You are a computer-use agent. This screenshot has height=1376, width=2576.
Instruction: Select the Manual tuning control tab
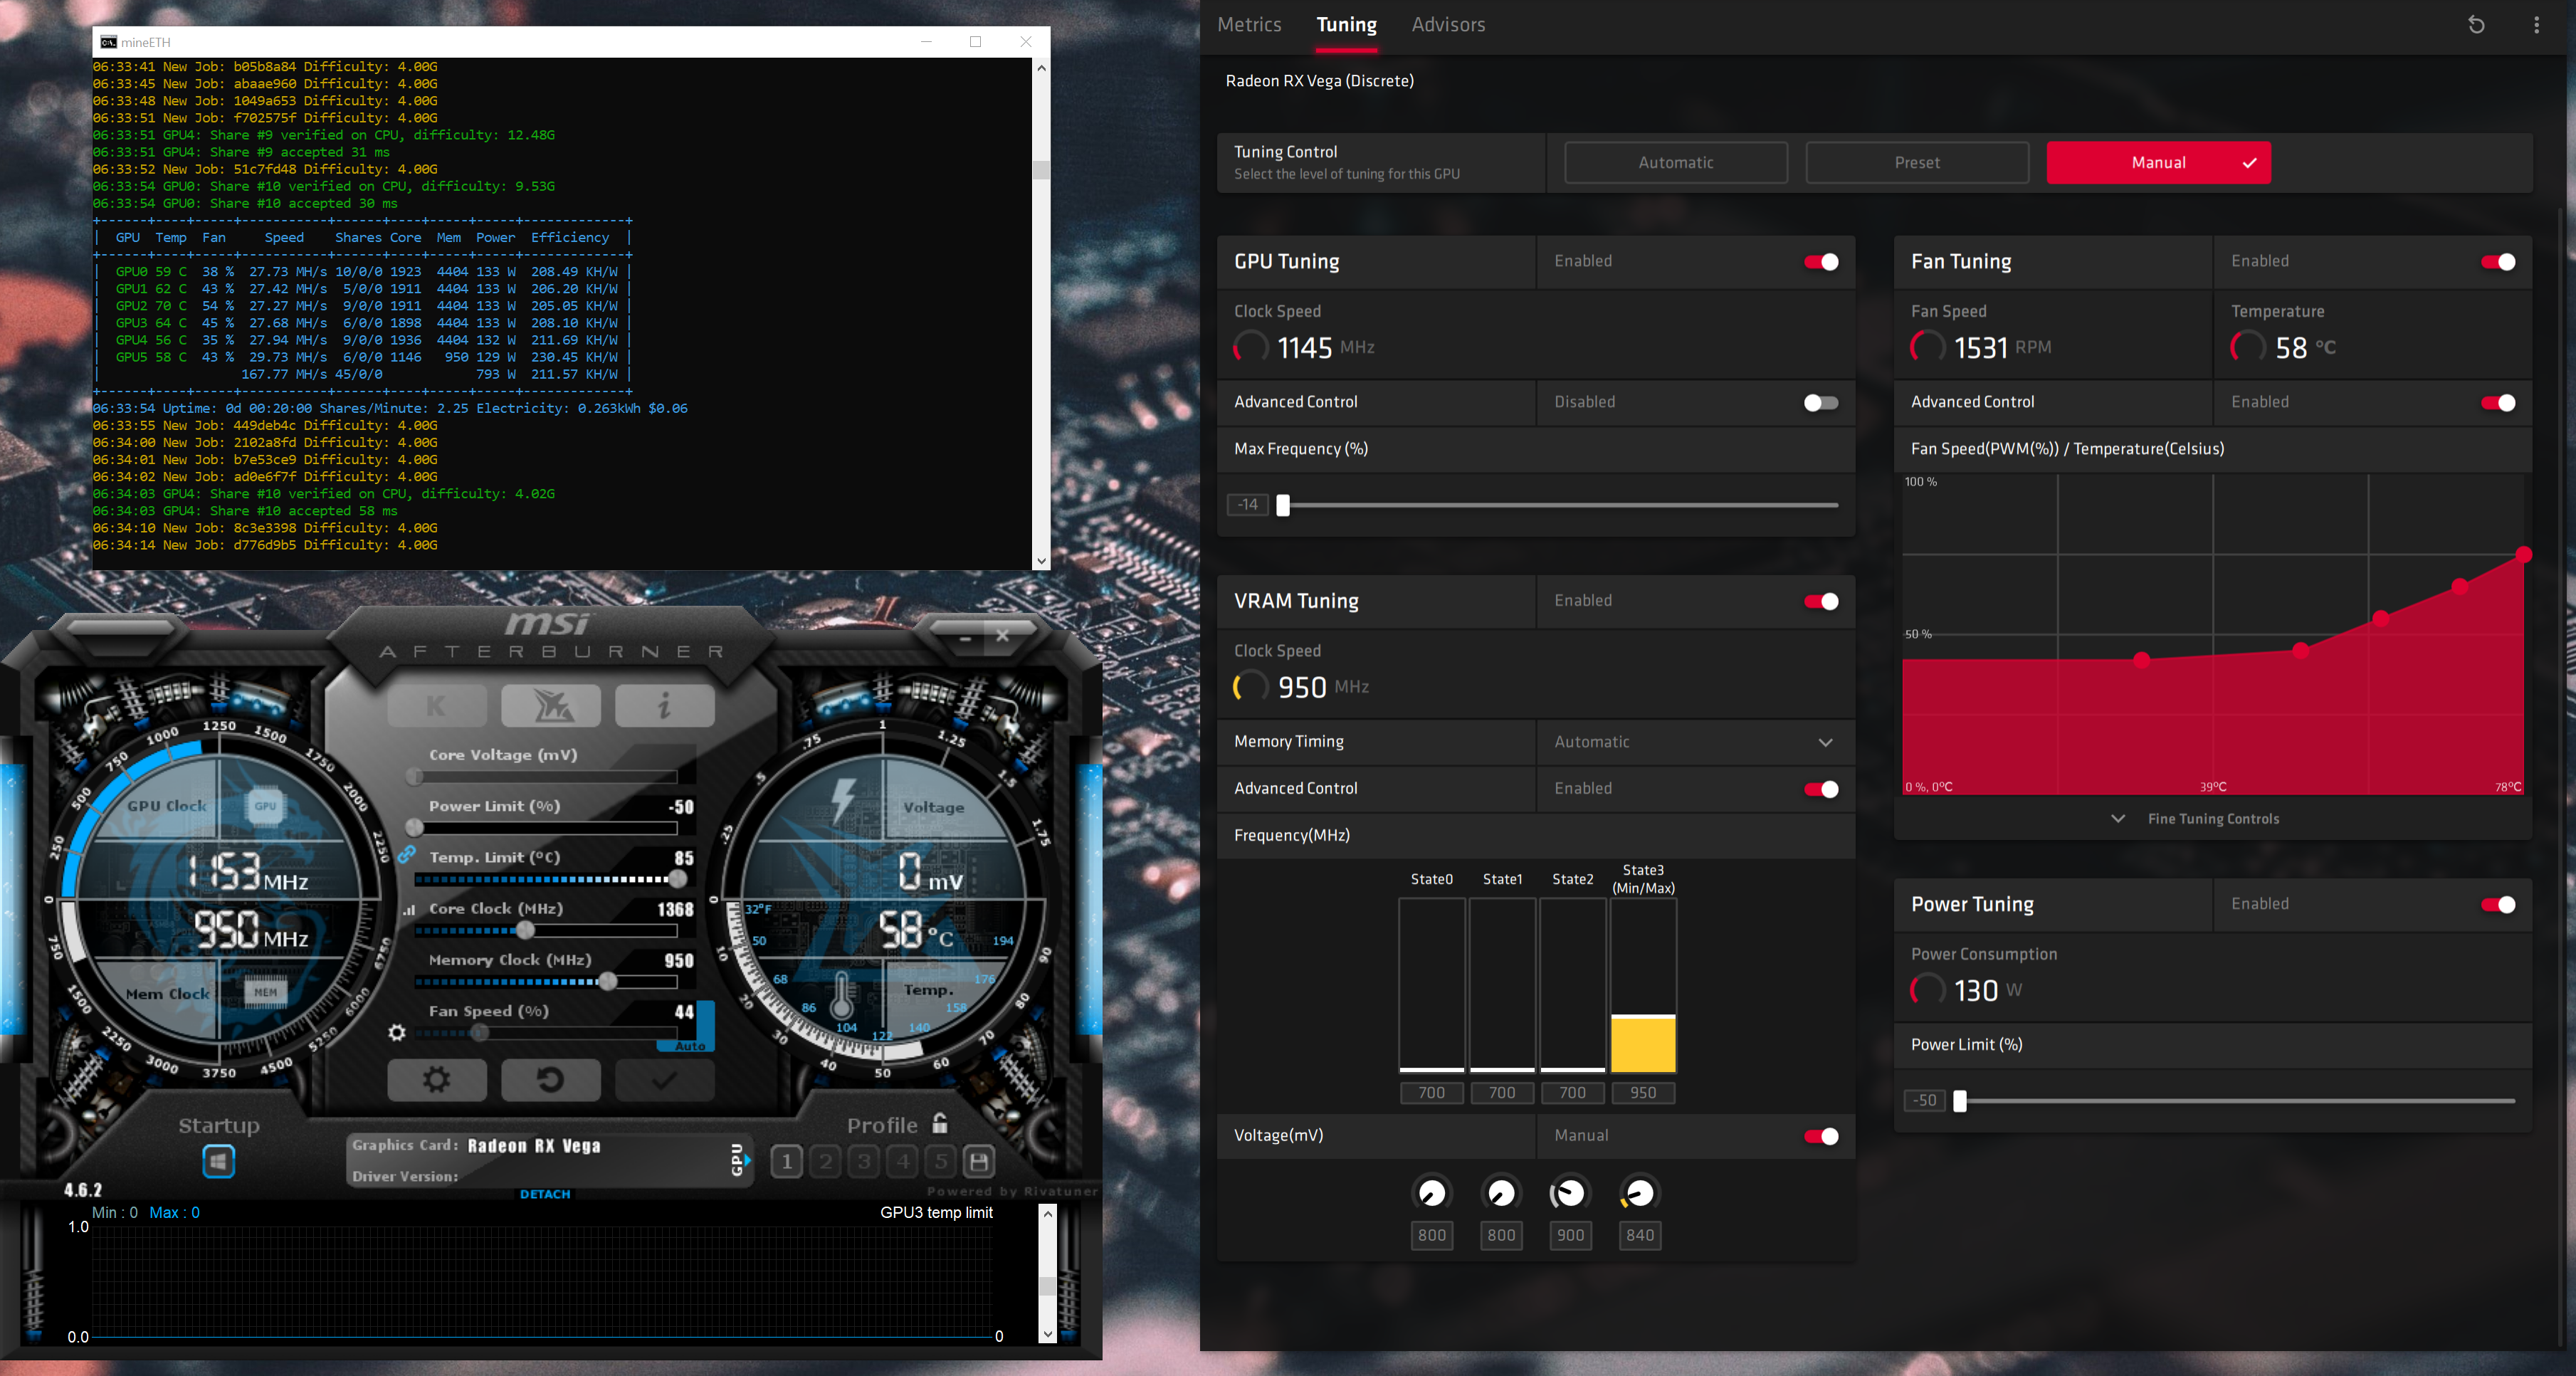tap(2157, 162)
